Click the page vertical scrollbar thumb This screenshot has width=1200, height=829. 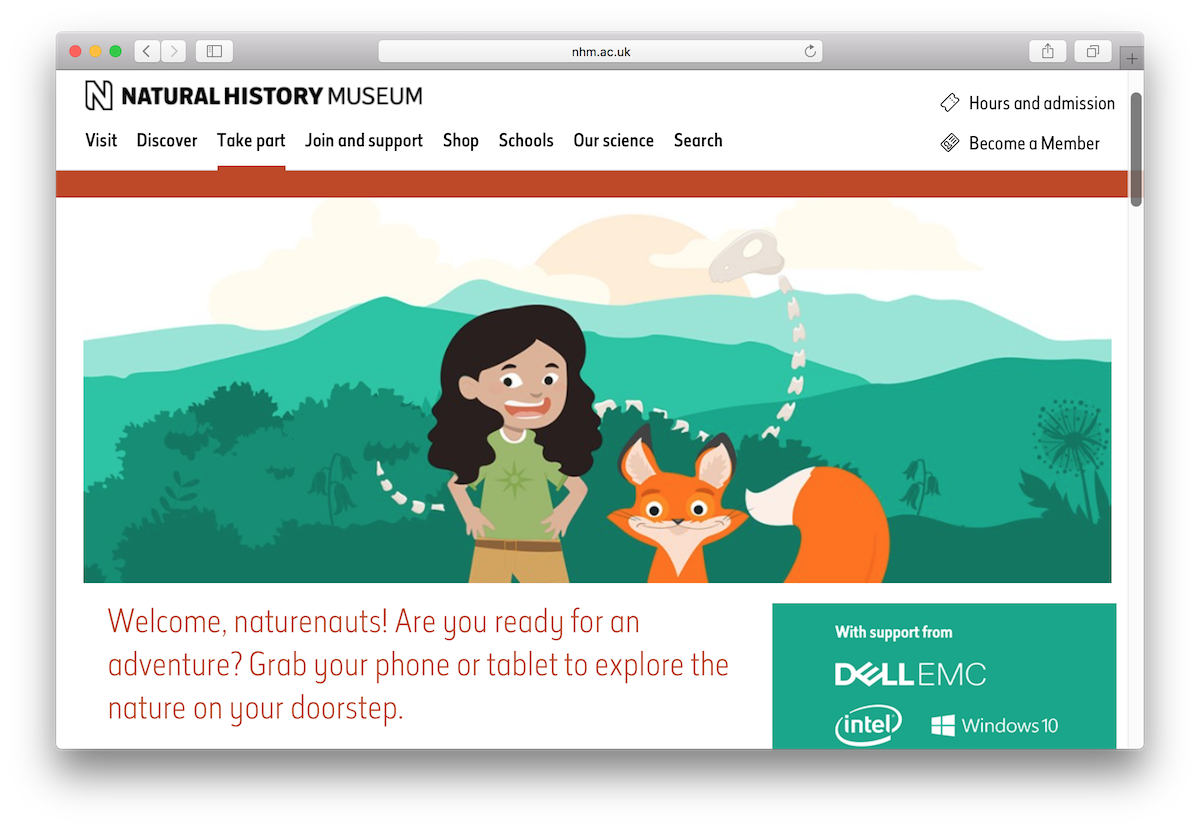[1136, 150]
